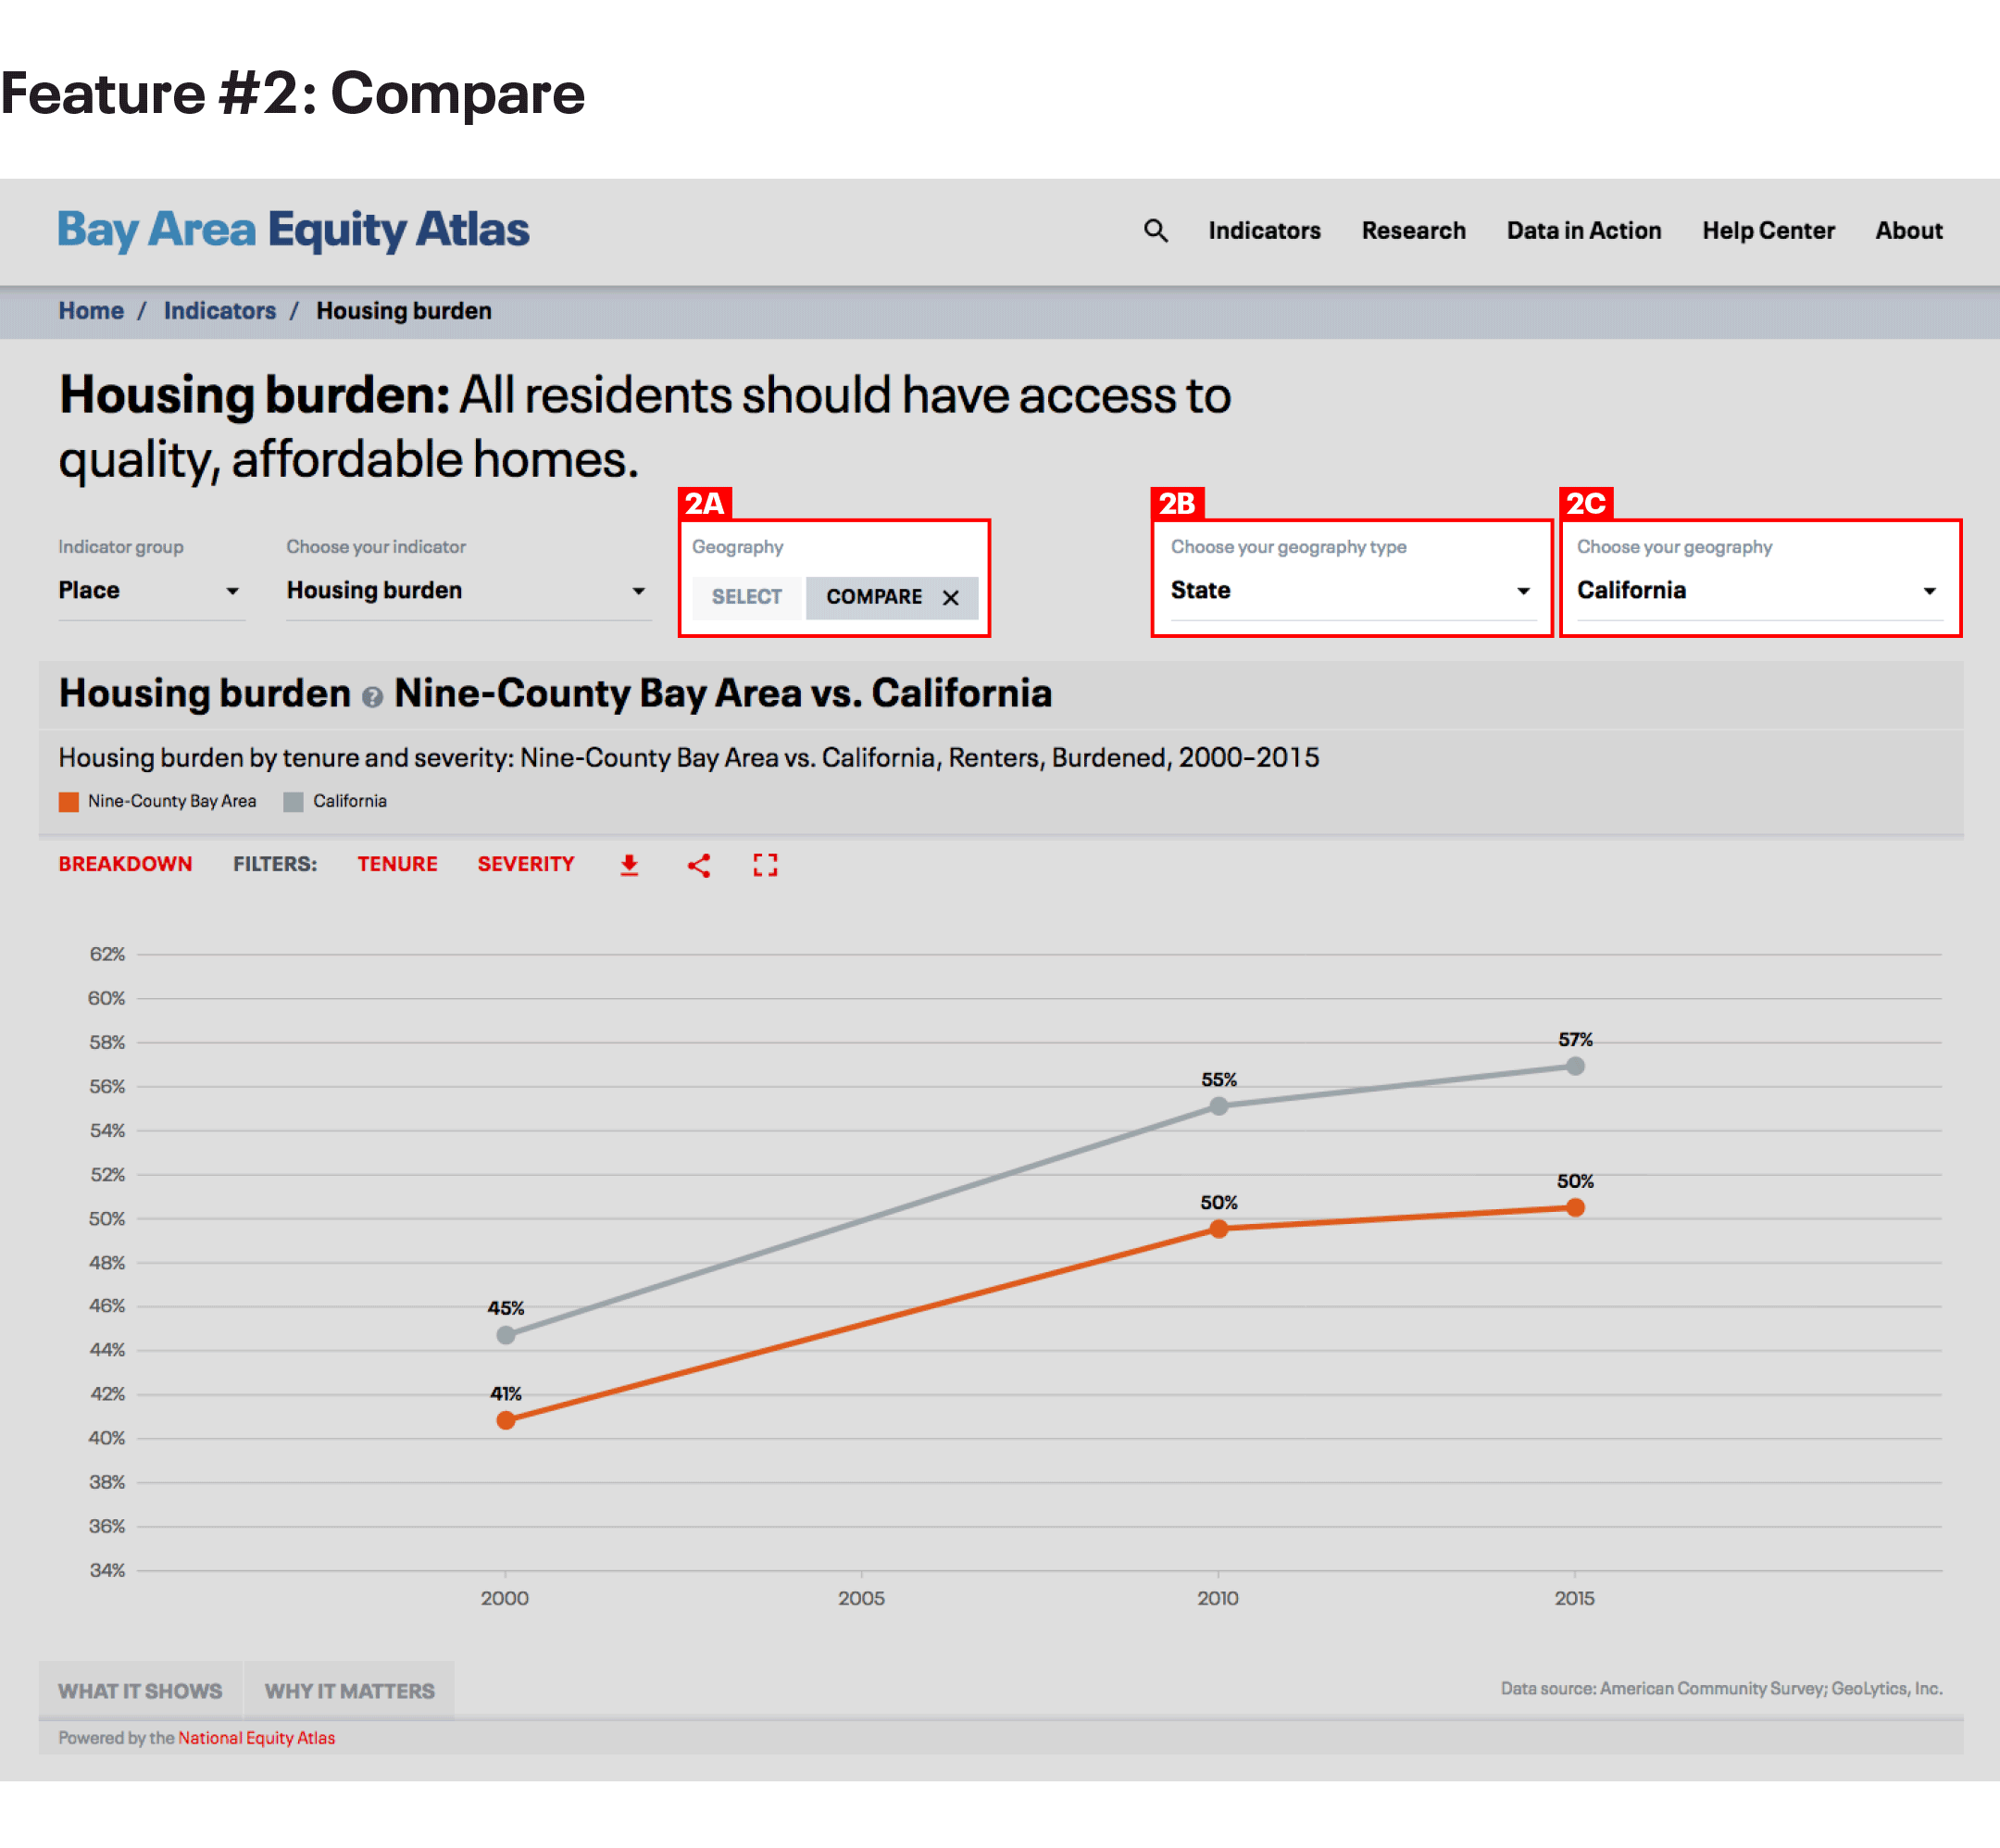
Task: Download chart using download icon
Action: 629,865
